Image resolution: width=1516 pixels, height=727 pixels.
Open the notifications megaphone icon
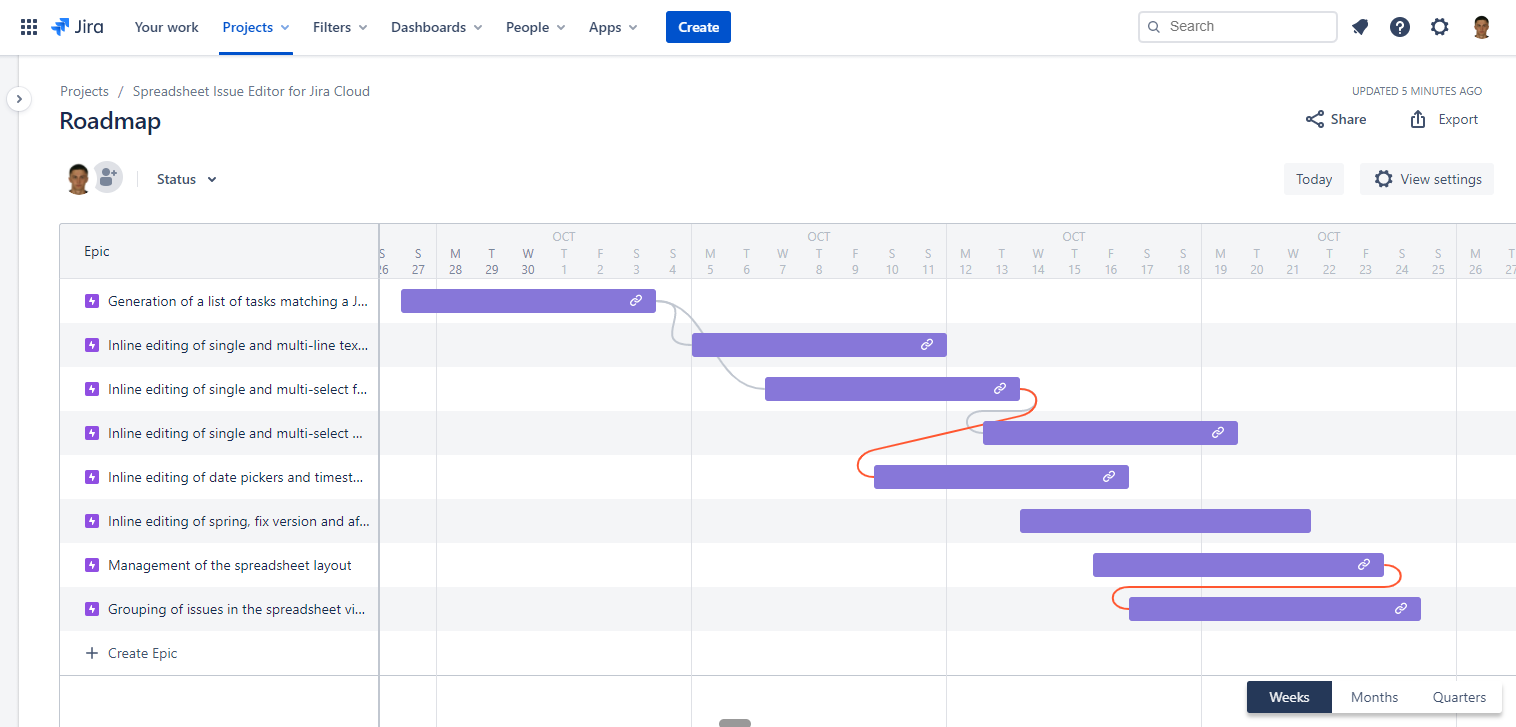pos(1360,27)
